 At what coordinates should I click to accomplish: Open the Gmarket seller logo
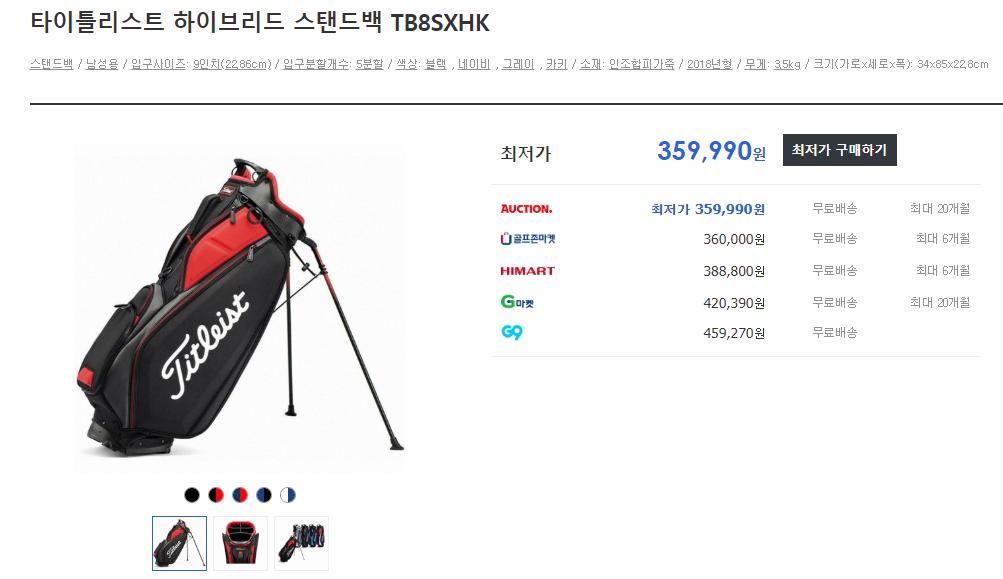[x=517, y=302]
